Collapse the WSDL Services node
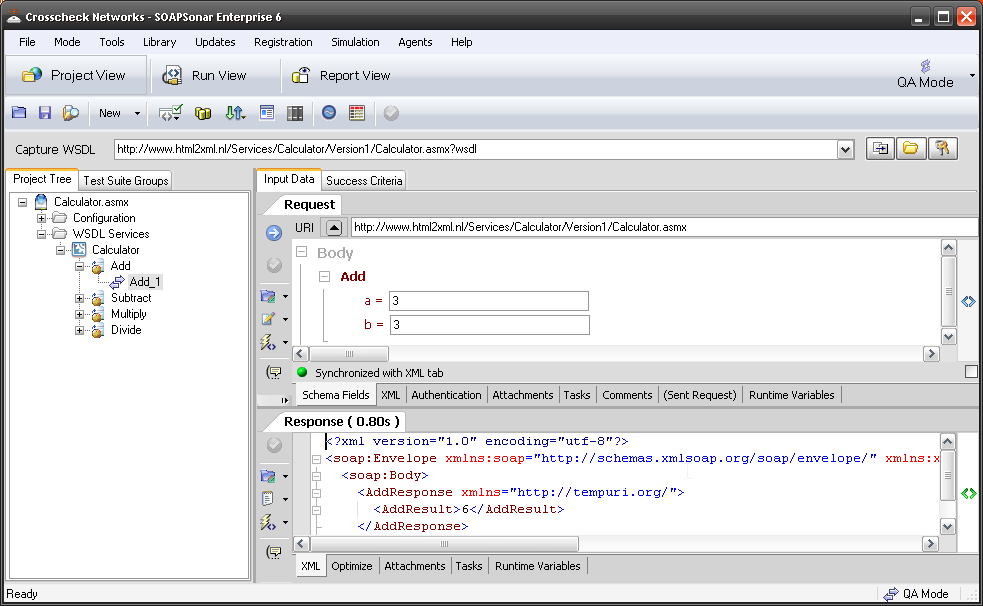 [41, 234]
